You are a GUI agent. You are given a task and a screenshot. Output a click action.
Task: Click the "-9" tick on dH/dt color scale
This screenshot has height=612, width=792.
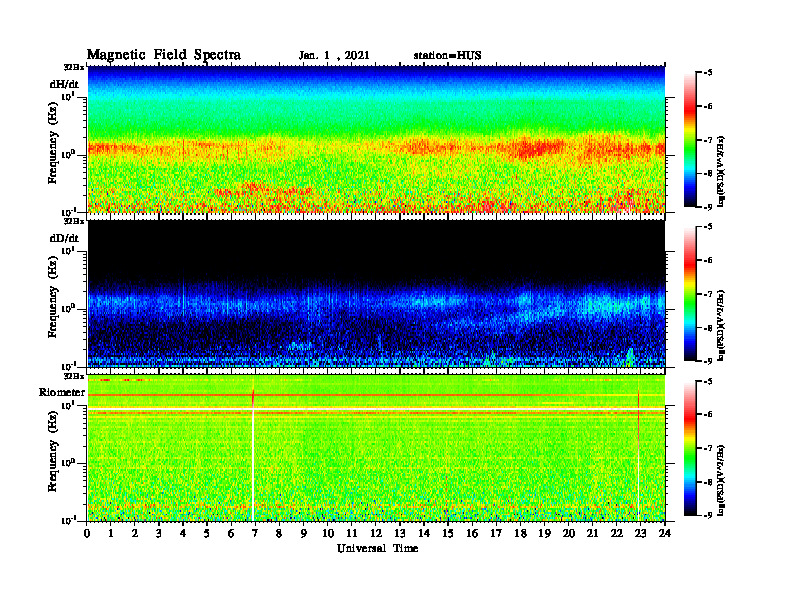(x=708, y=207)
